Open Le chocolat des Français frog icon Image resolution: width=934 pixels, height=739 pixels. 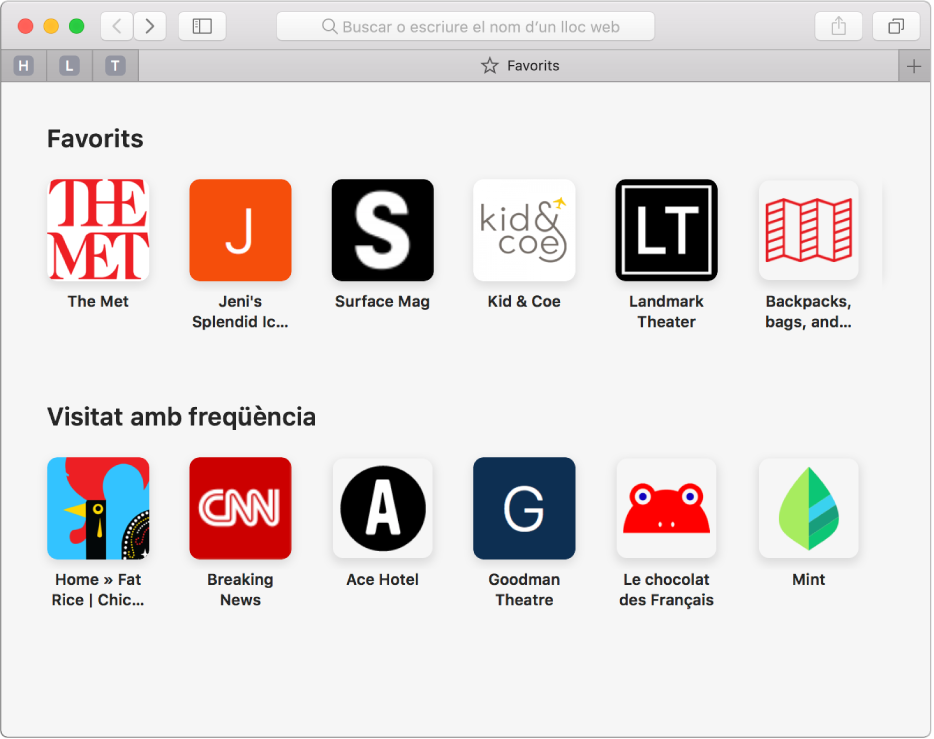pos(666,508)
